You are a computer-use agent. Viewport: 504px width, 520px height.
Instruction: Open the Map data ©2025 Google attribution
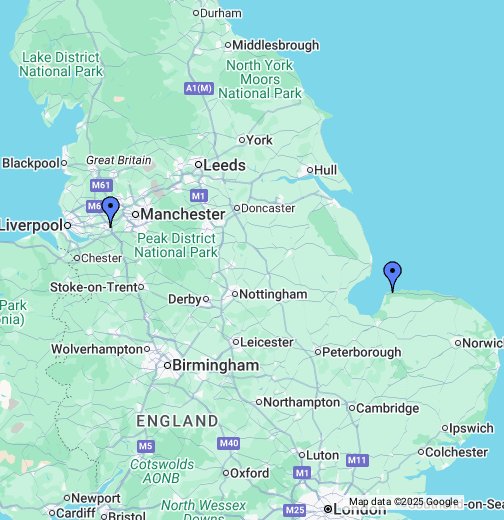[x=404, y=502]
